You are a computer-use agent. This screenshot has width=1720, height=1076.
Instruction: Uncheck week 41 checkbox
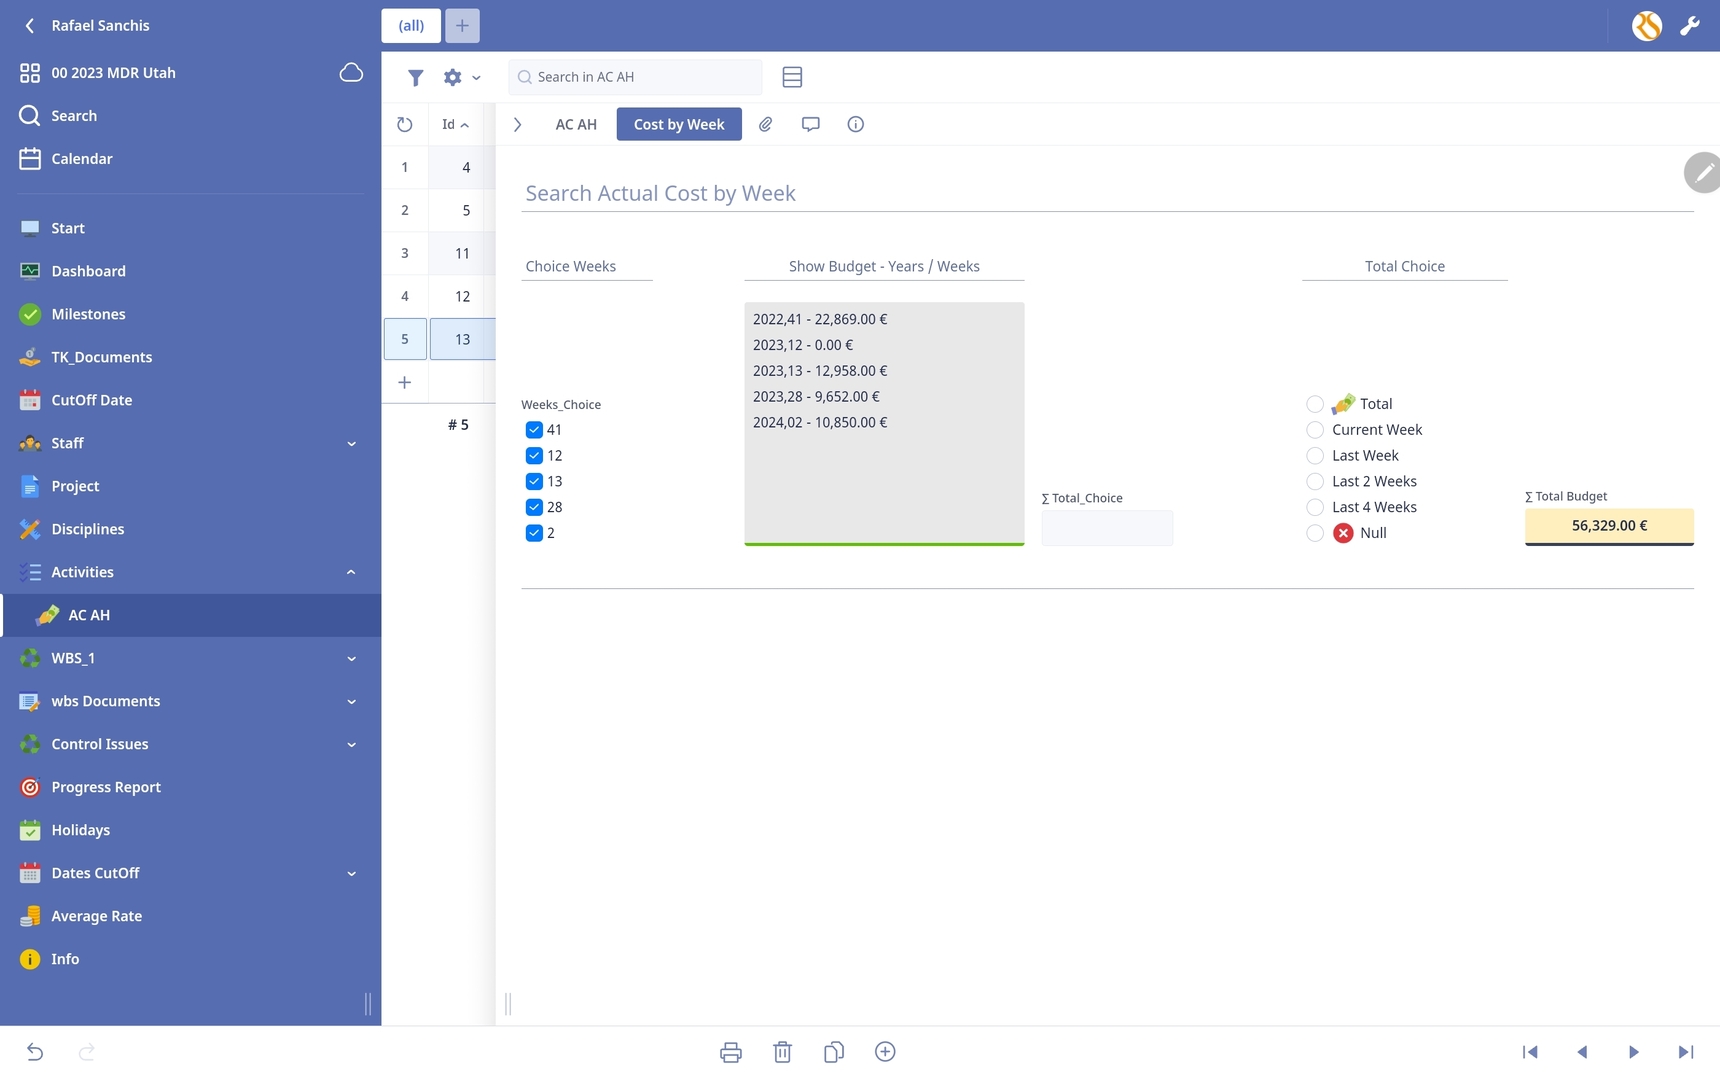(x=534, y=430)
